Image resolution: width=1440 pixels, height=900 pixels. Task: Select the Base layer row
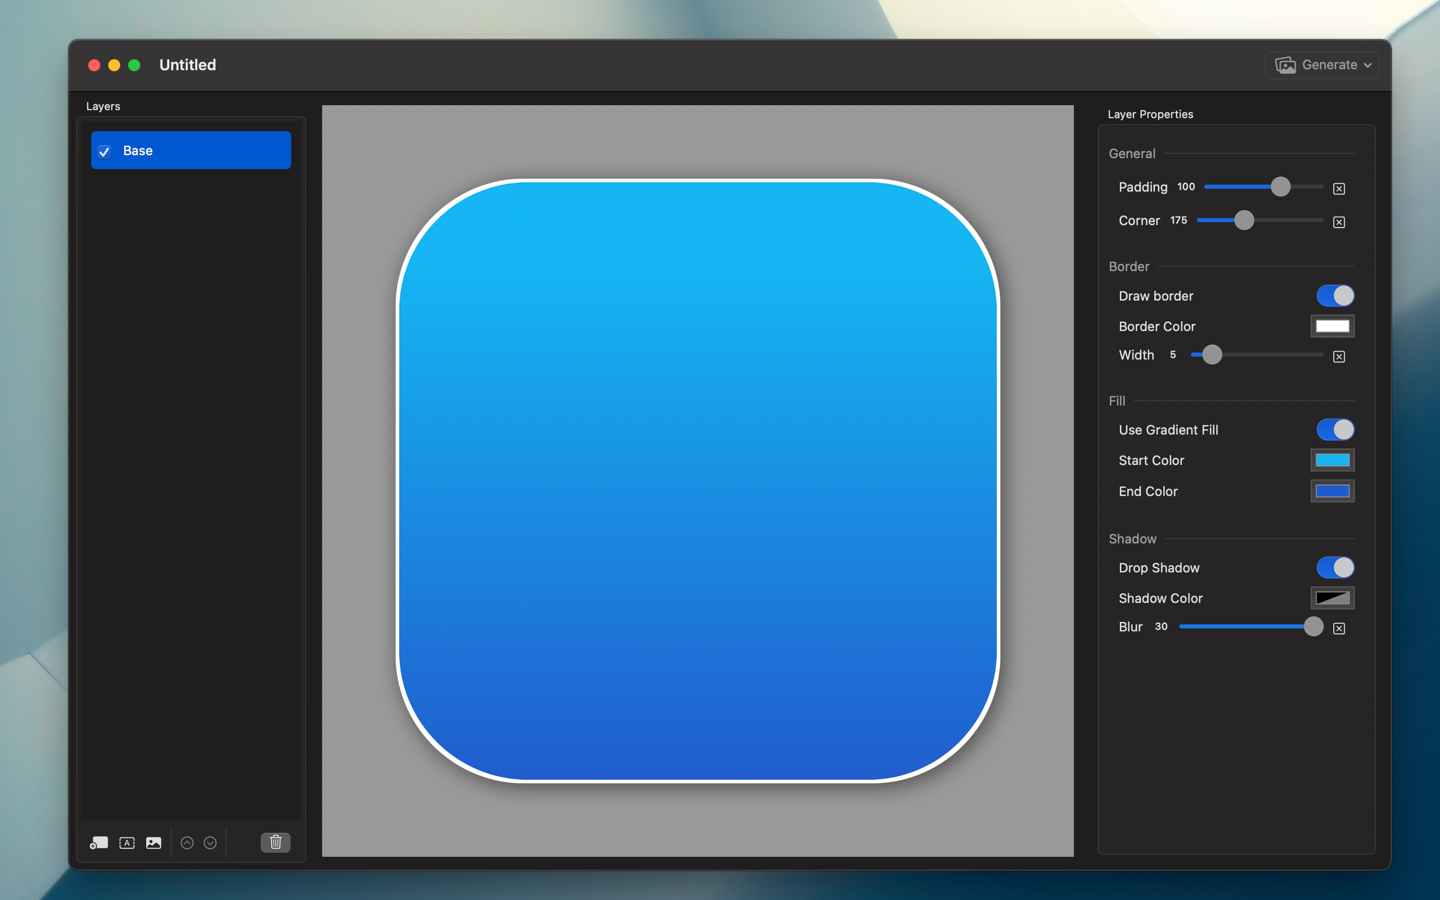pyautogui.click(x=191, y=150)
